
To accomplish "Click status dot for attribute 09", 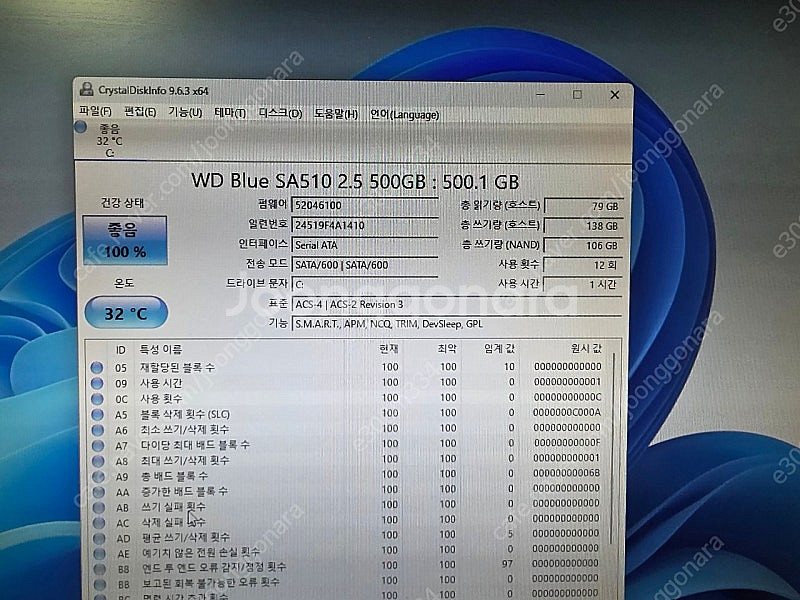I will pos(96,383).
